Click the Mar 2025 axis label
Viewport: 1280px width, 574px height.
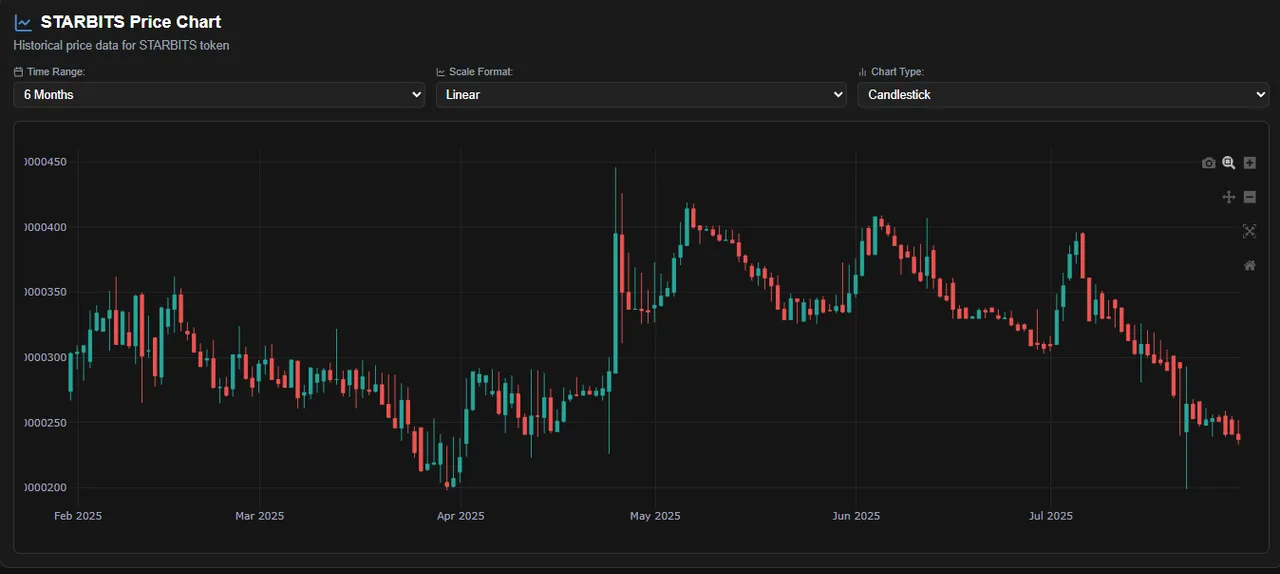(x=259, y=516)
